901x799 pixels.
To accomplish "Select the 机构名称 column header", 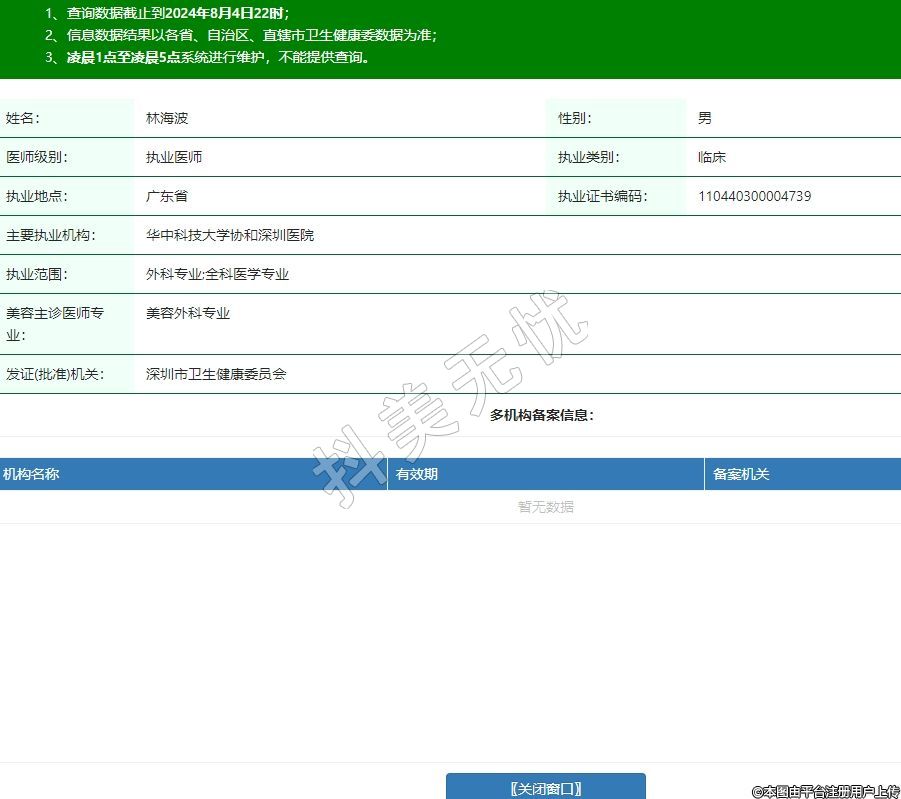I will (x=31, y=474).
